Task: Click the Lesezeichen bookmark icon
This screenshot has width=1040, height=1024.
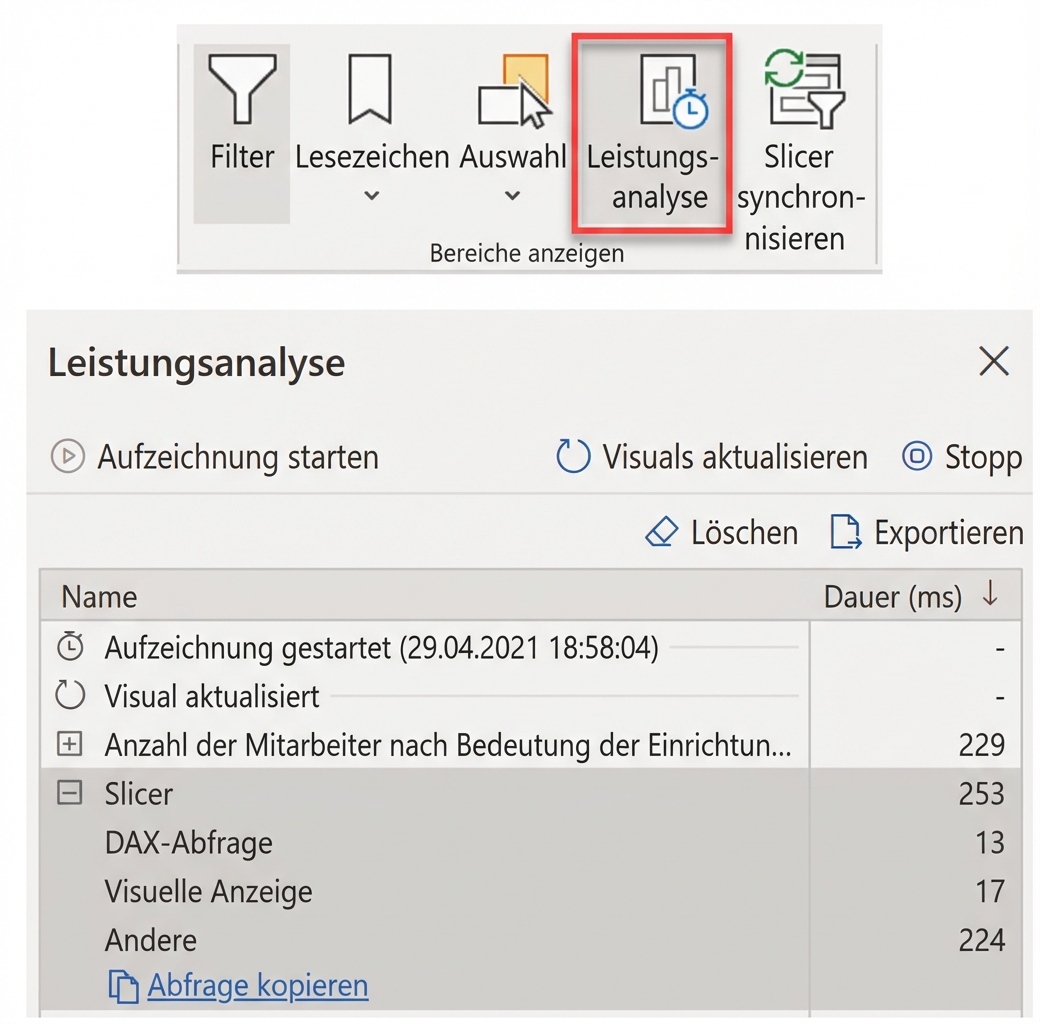Action: click(370, 90)
